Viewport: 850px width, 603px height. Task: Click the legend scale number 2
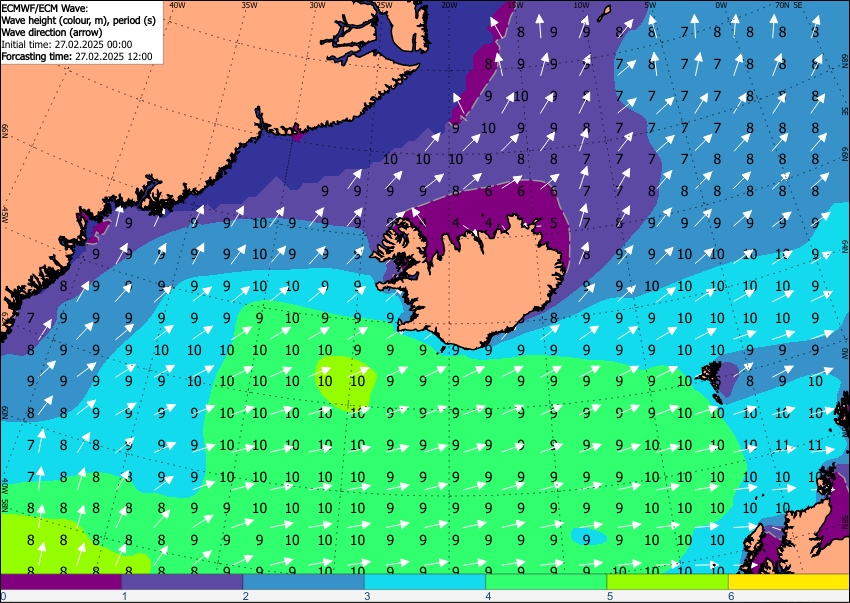click(246, 596)
